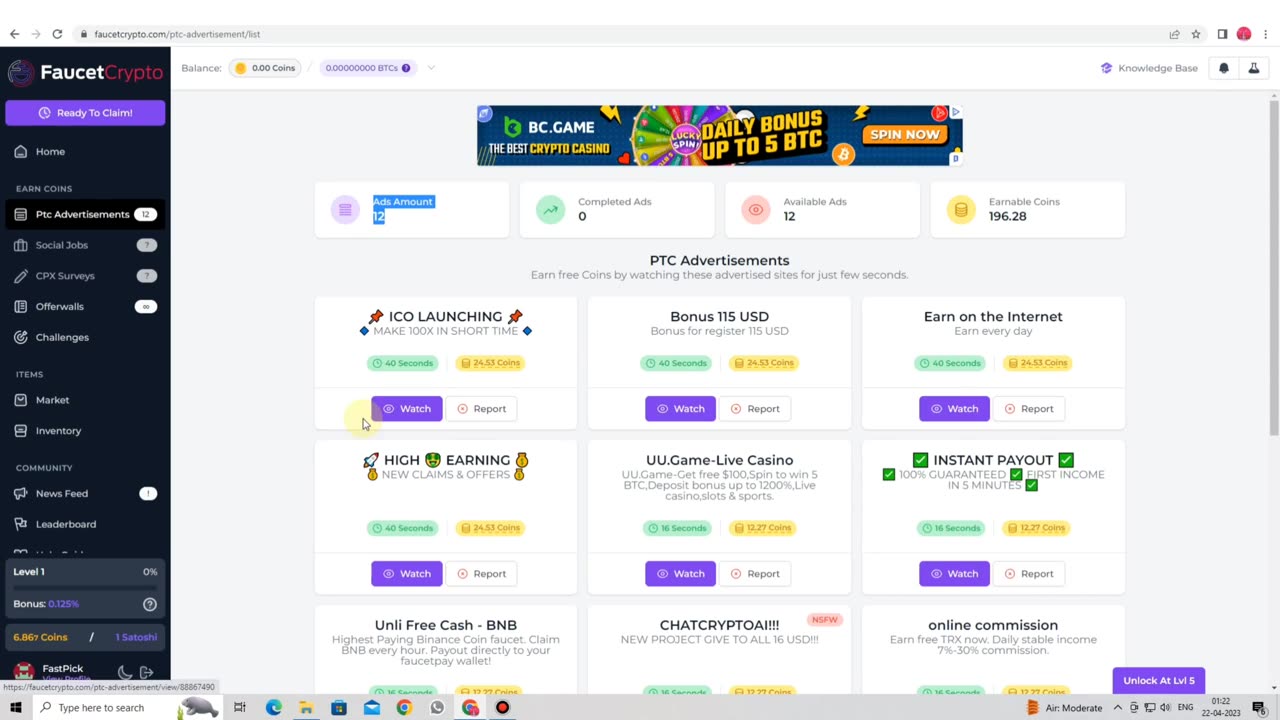Report the HIGH EARNING ad

point(480,574)
